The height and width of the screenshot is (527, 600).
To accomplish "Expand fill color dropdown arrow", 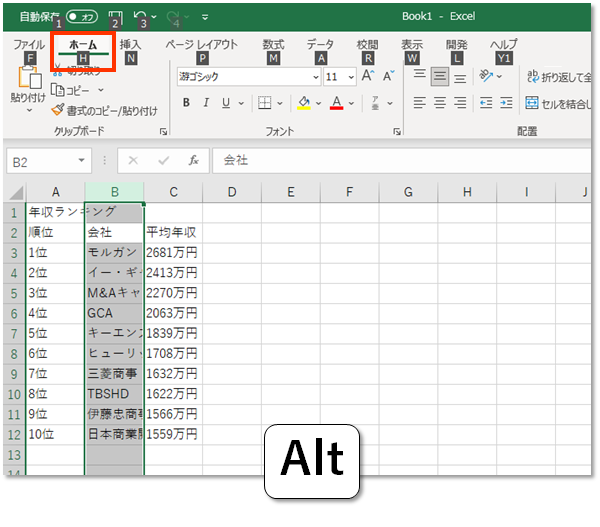I will tap(318, 103).
